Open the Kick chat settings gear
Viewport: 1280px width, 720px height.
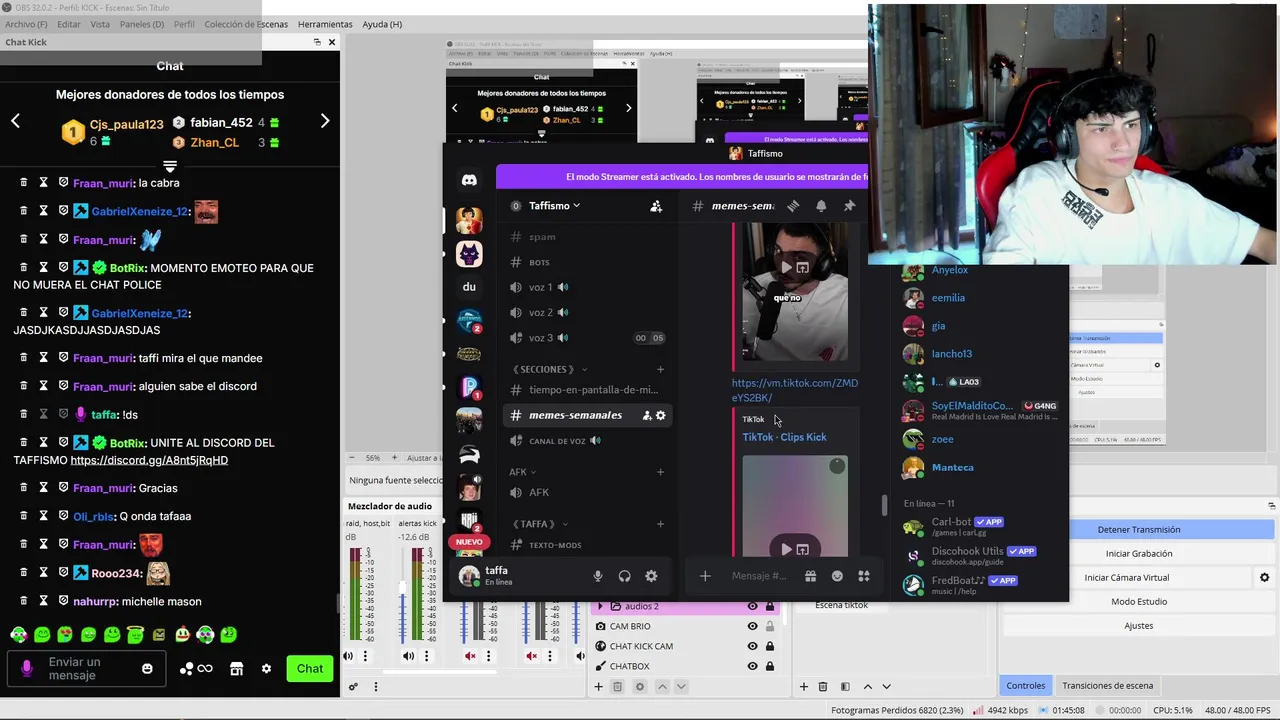click(266, 669)
